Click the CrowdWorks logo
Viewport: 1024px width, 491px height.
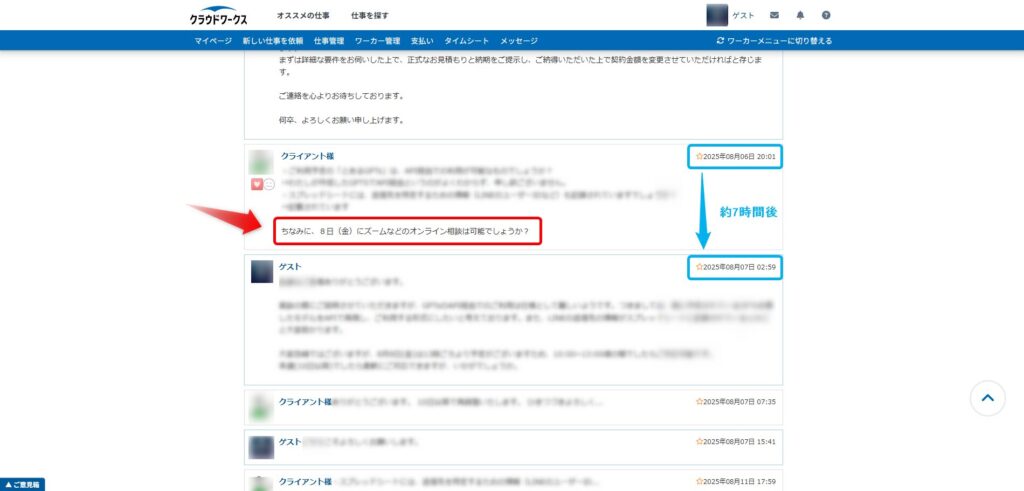[218, 16]
